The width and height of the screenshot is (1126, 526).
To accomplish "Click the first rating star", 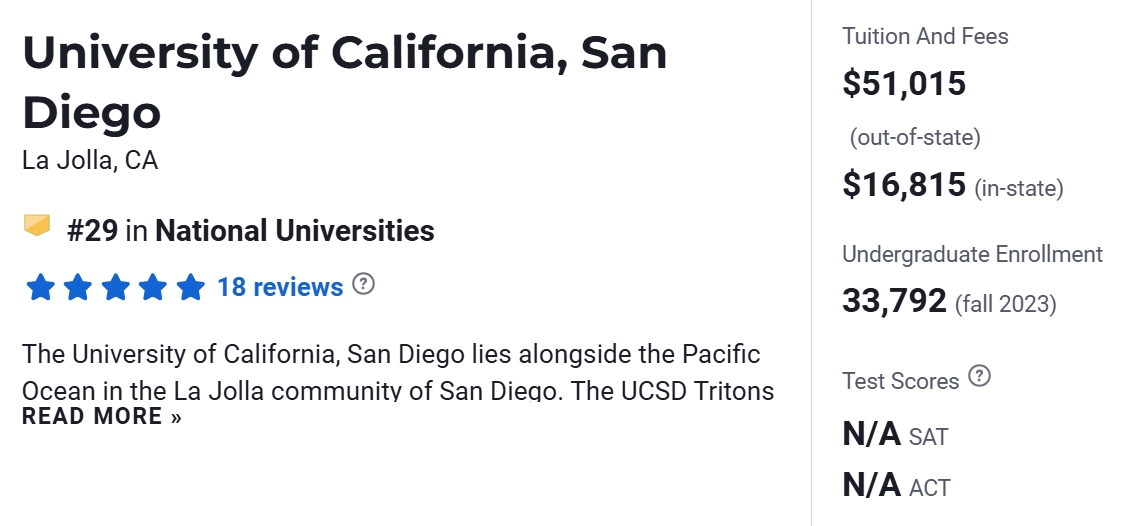I will pyautogui.click(x=41, y=288).
